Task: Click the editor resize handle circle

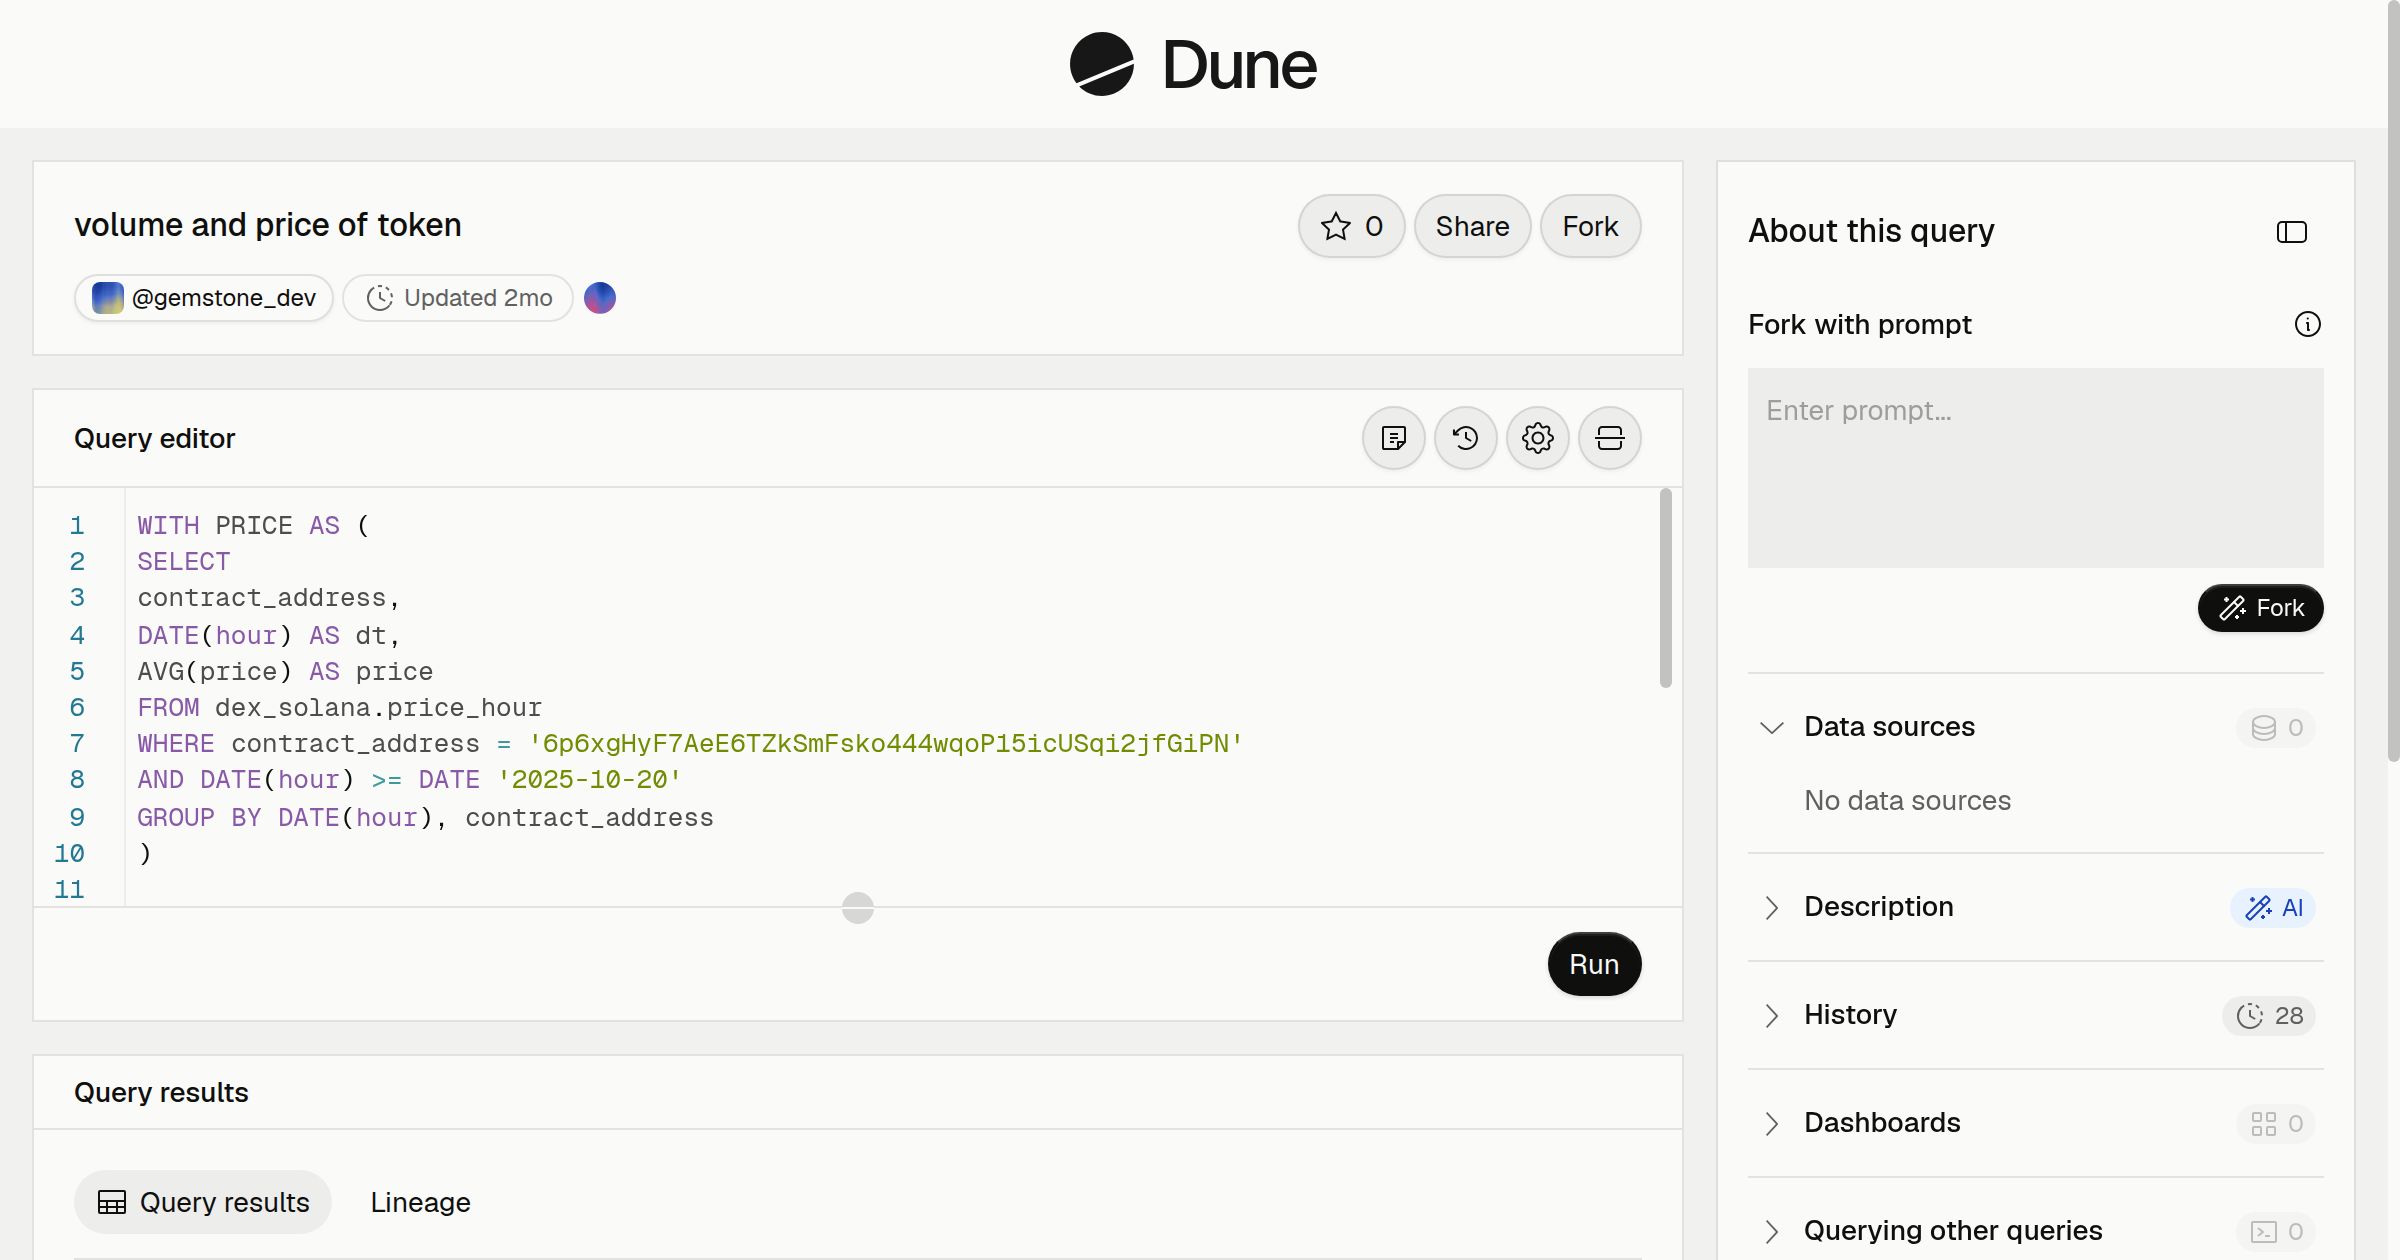Action: click(858, 908)
